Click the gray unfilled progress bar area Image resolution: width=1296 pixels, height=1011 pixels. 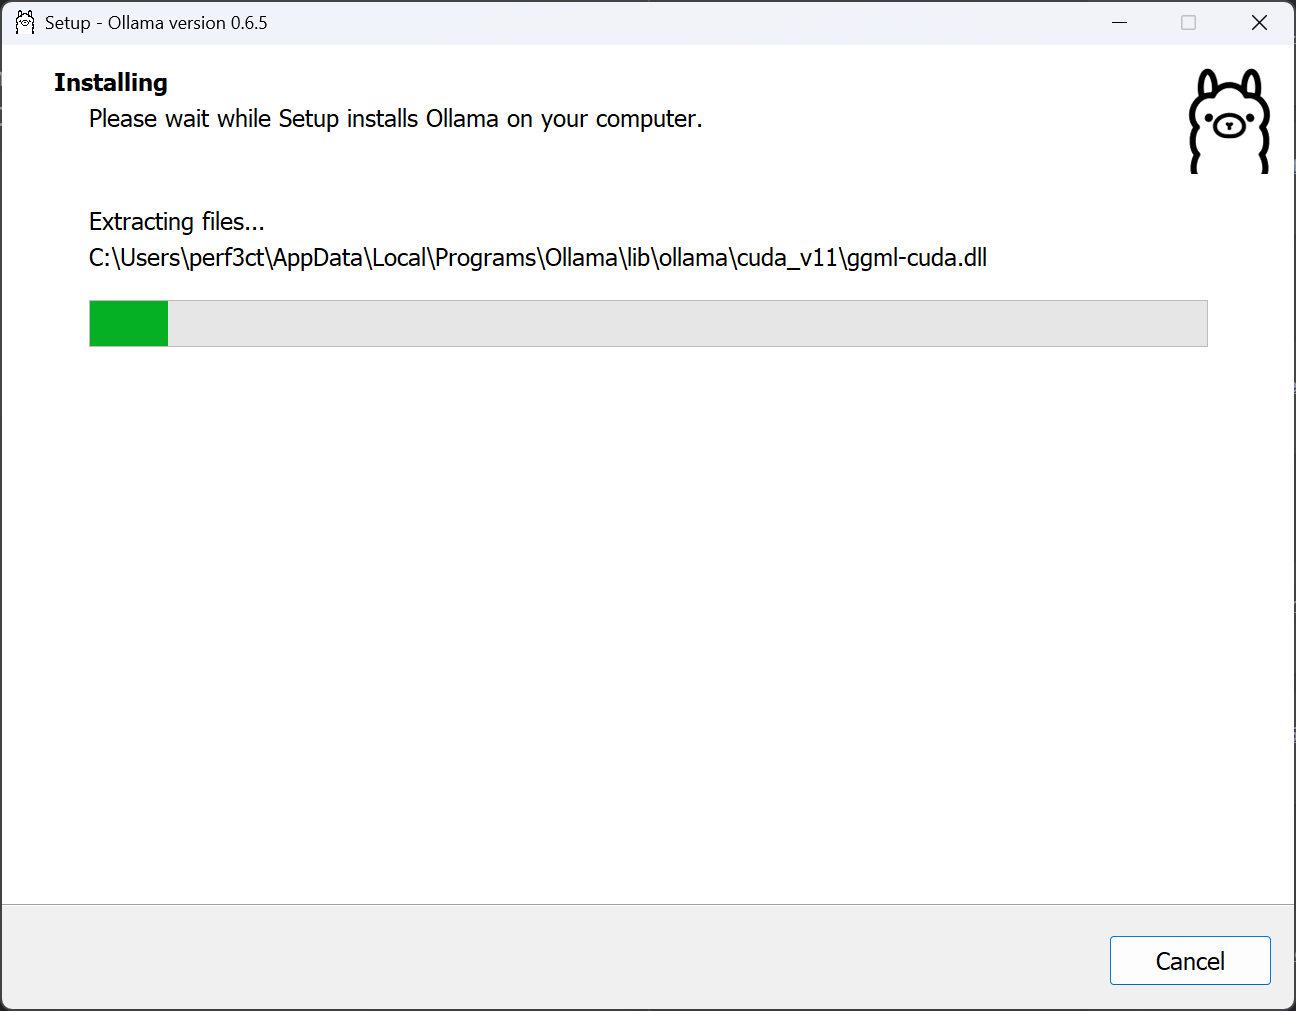[x=686, y=324]
